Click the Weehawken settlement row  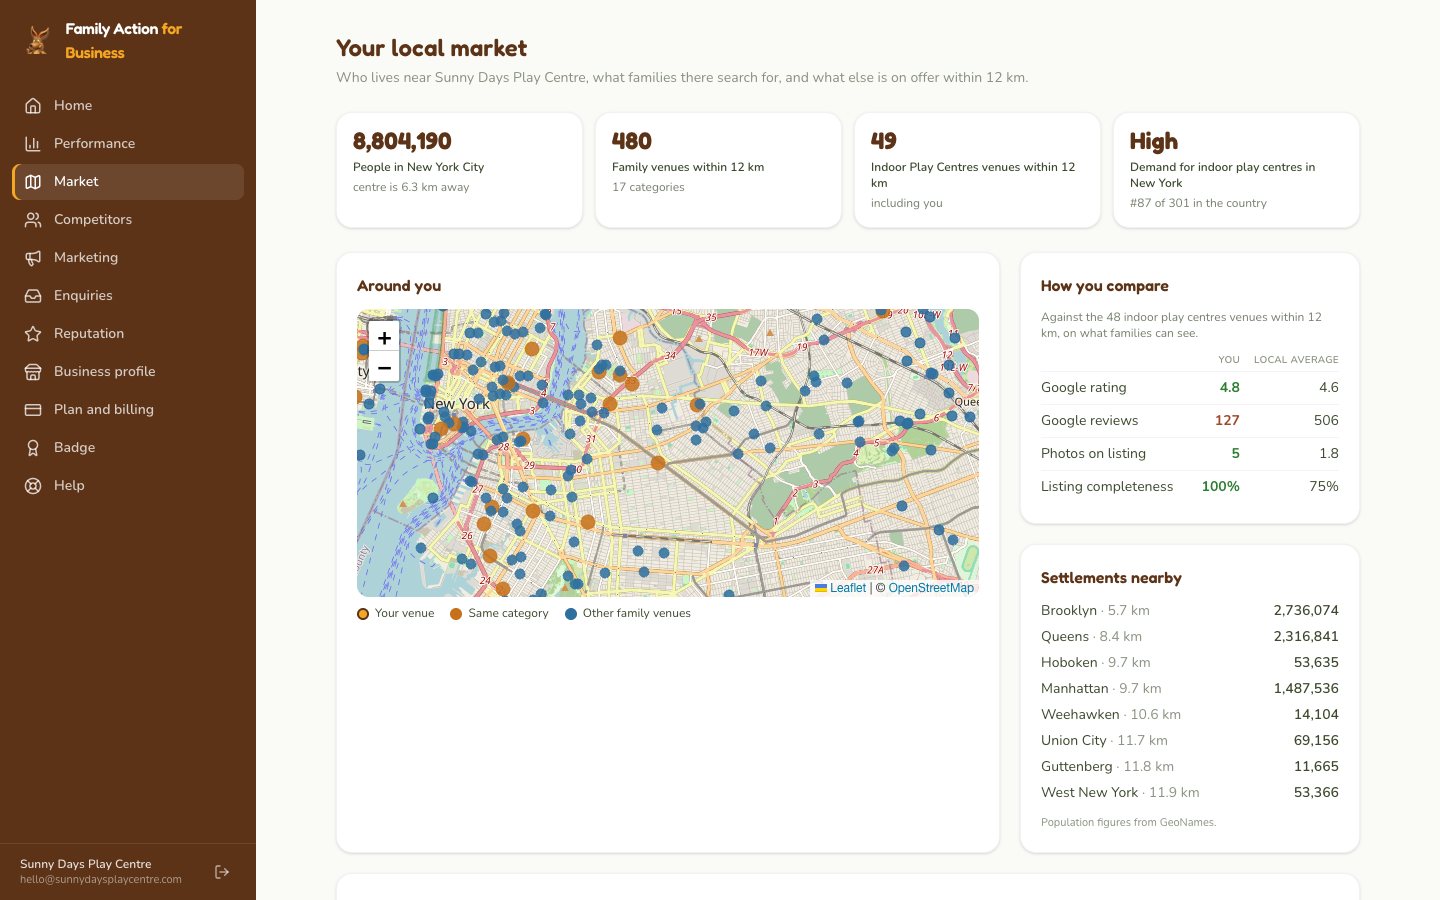1190,714
